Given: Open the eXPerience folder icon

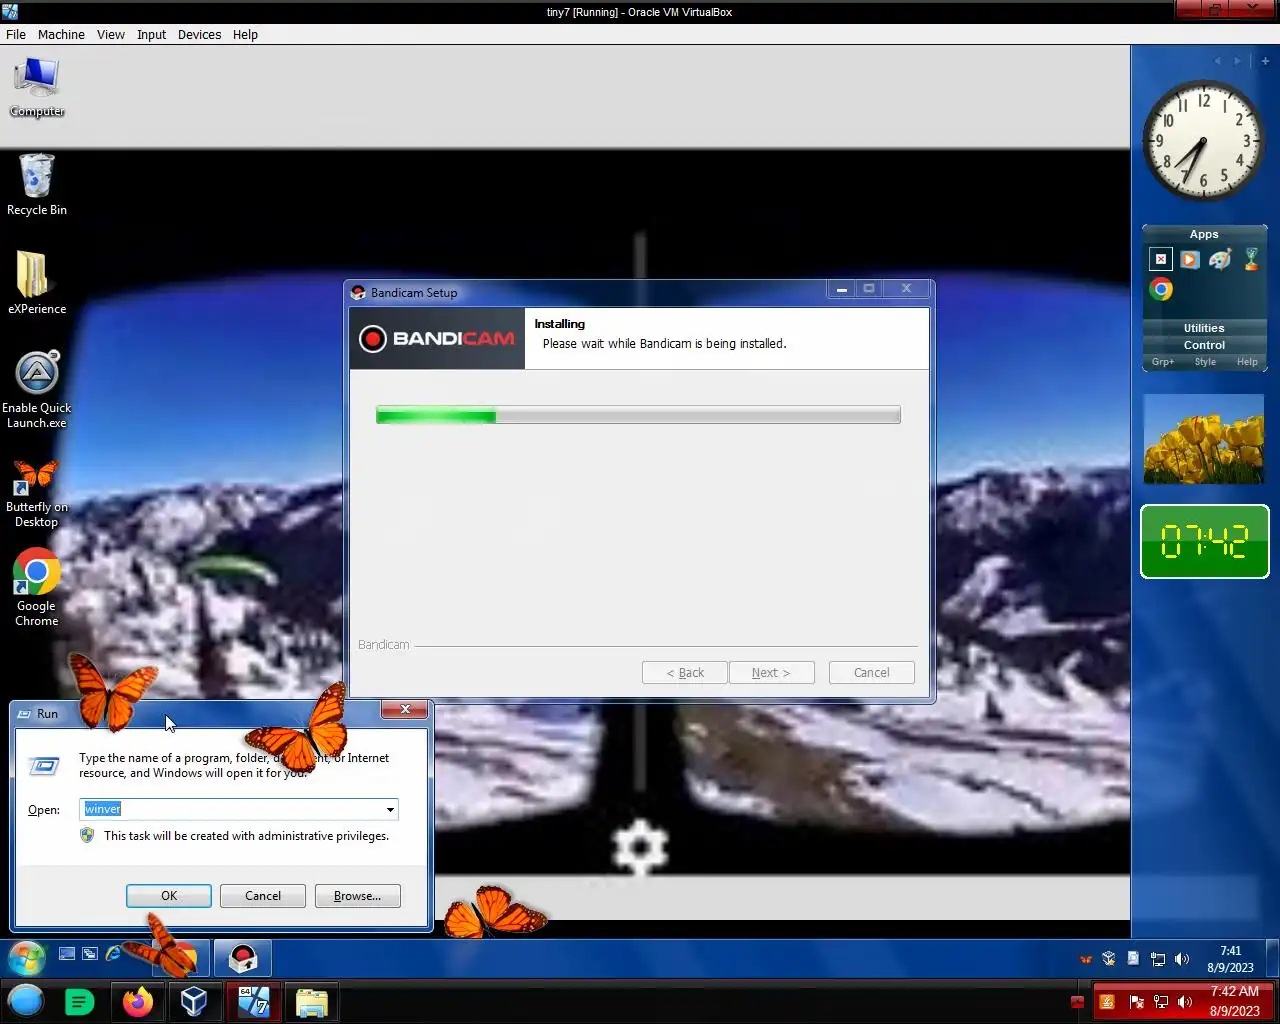Looking at the screenshot, I should pyautogui.click(x=37, y=283).
